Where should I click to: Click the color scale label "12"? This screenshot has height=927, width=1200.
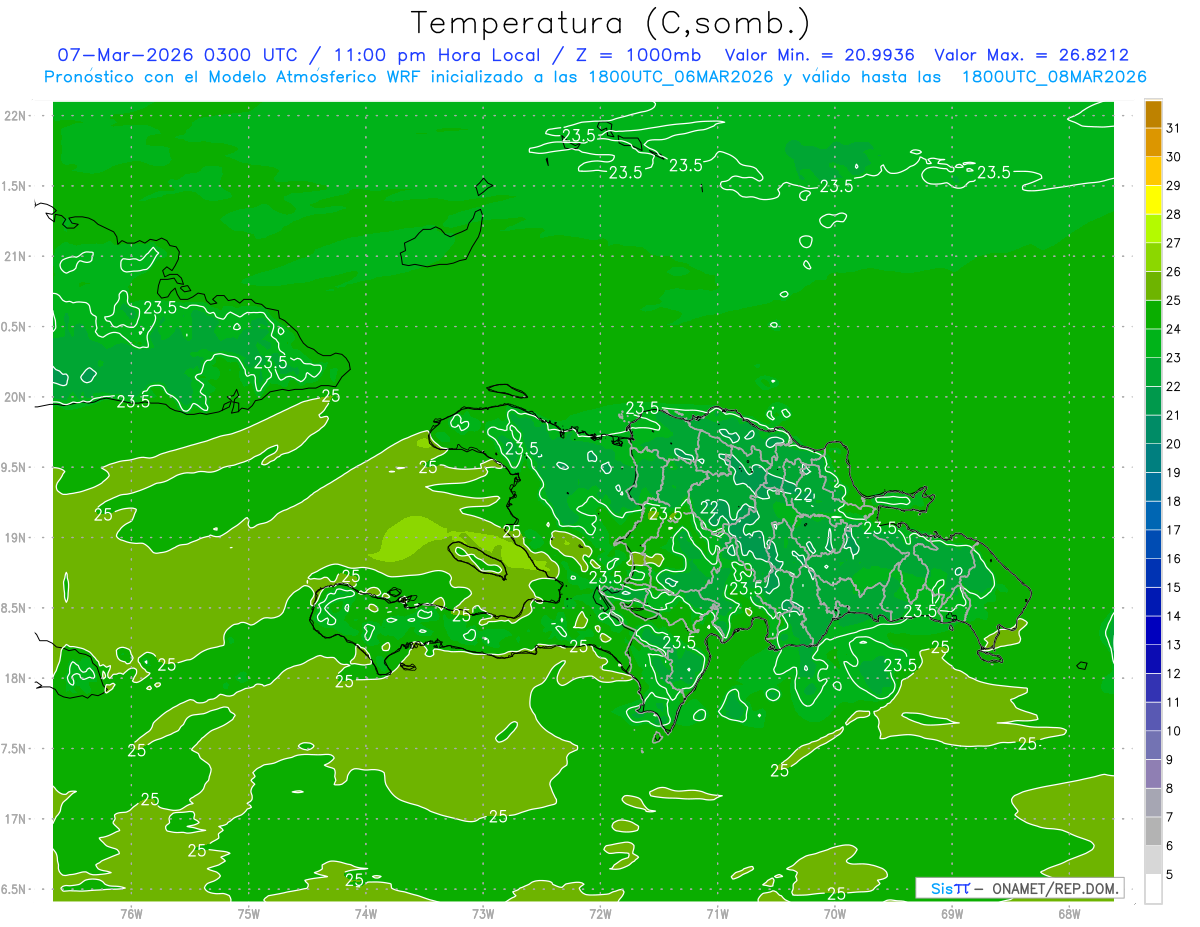pyautogui.click(x=1174, y=674)
